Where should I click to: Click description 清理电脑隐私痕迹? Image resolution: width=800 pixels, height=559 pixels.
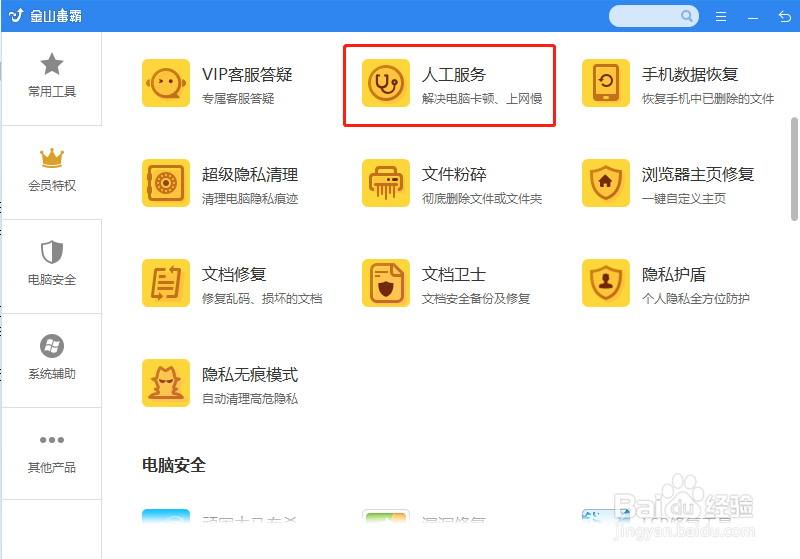[250, 198]
